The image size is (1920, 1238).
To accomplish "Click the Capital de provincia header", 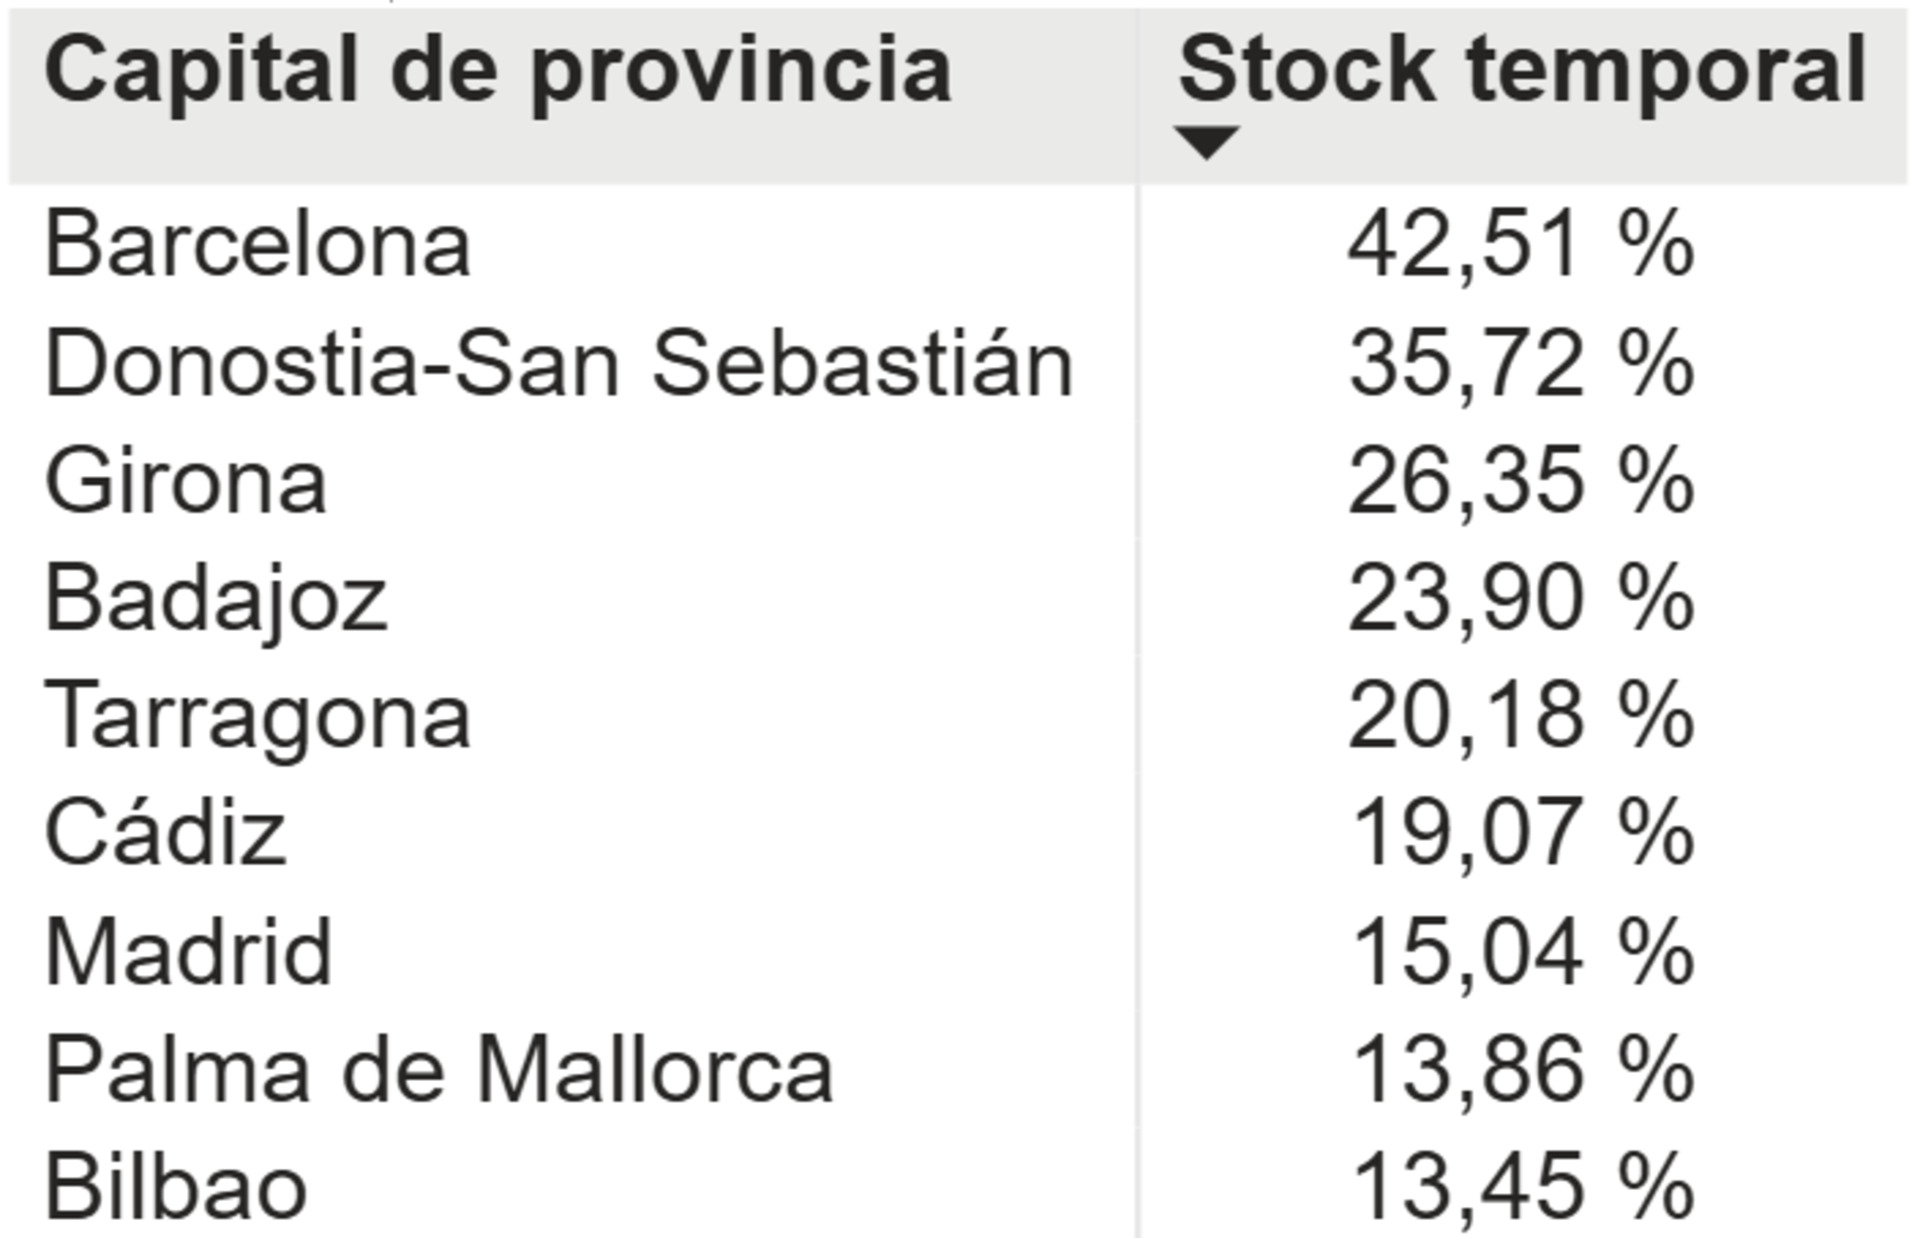I will tap(498, 70).
